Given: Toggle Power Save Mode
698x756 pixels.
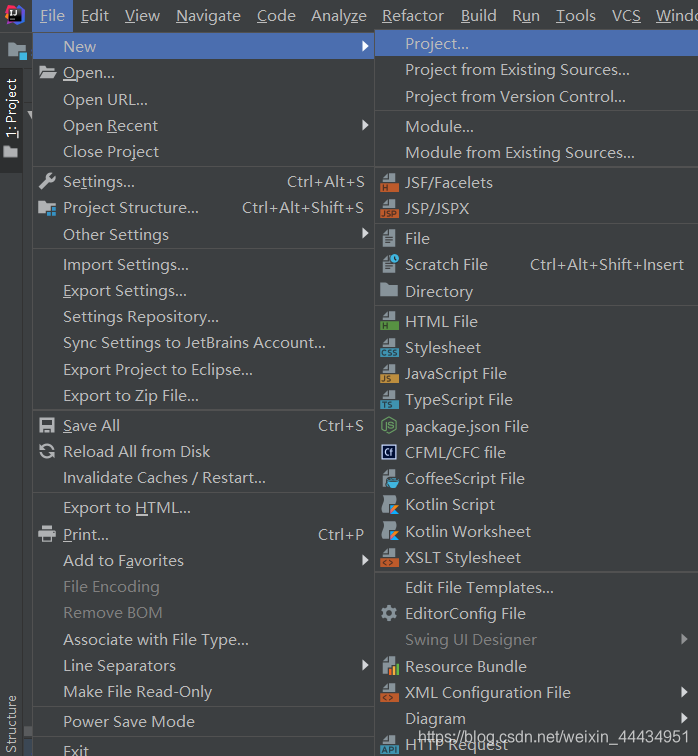Looking at the screenshot, I should [203, 721].
